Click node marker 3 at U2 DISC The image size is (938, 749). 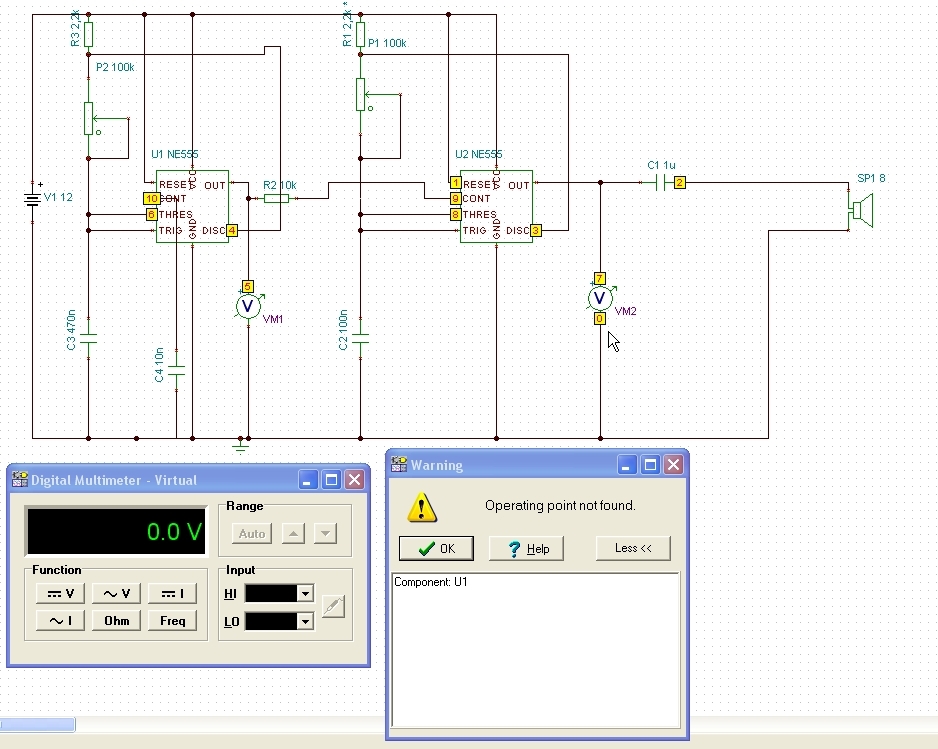point(536,230)
